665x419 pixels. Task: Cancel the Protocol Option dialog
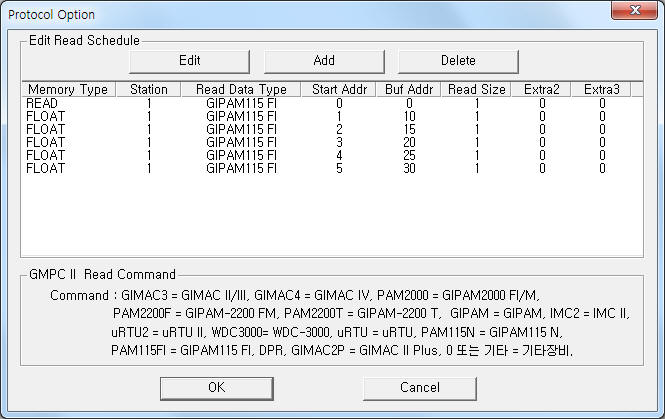pyautogui.click(x=420, y=388)
